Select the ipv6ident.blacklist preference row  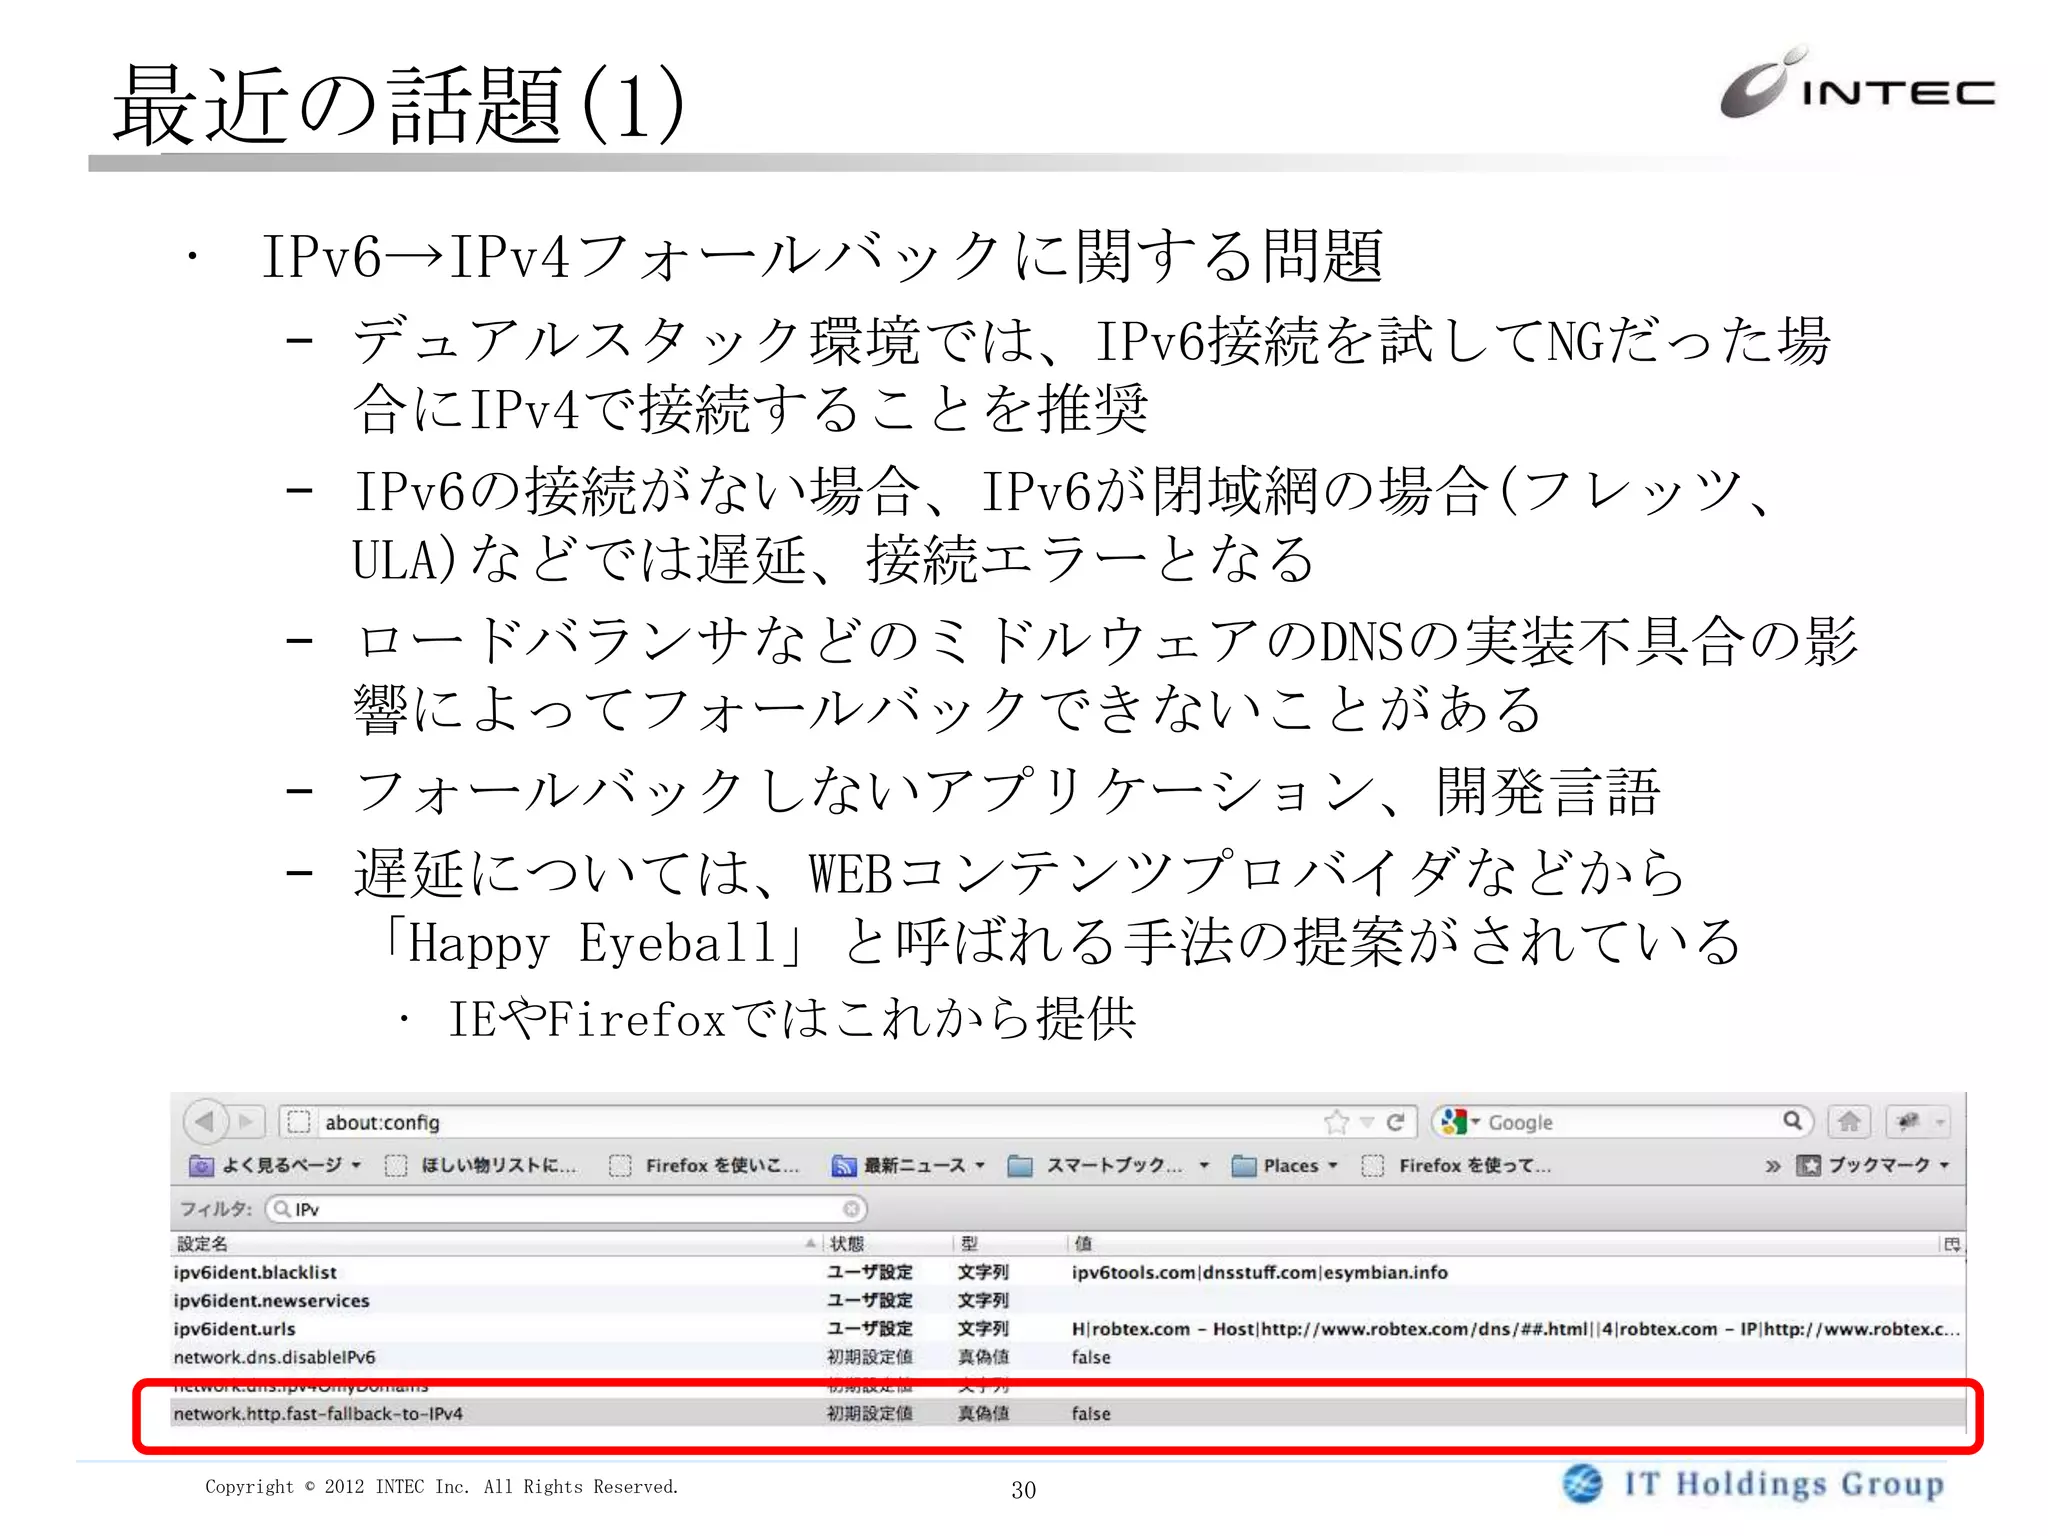(x=1067, y=1272)
